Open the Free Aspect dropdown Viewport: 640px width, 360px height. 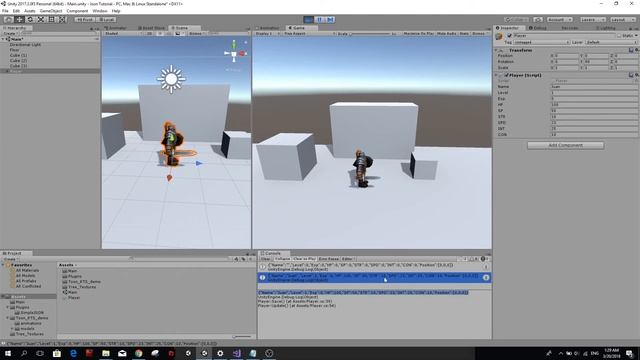click(x=309, y=33)
